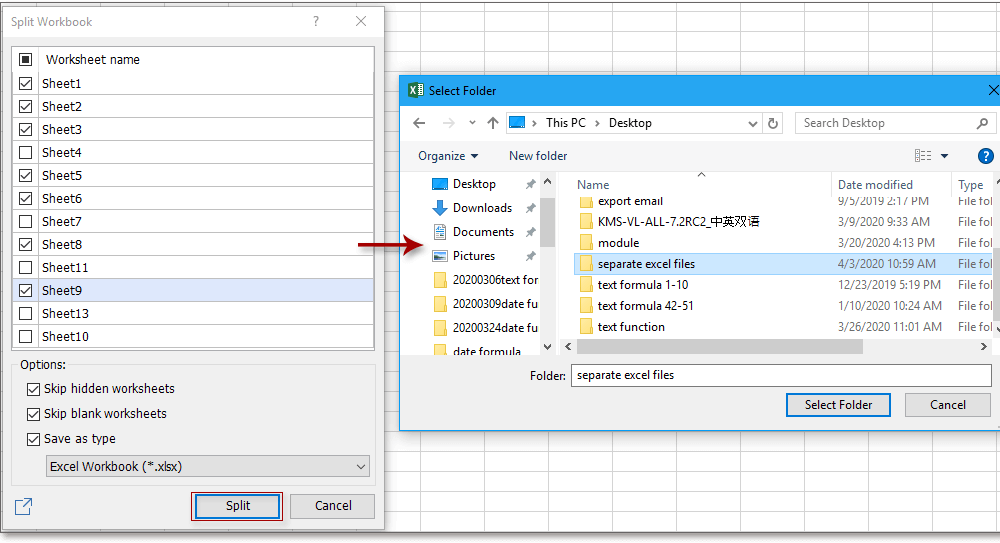
Task: Check the Sheet13 checkbox
Action: coord(26,313)
